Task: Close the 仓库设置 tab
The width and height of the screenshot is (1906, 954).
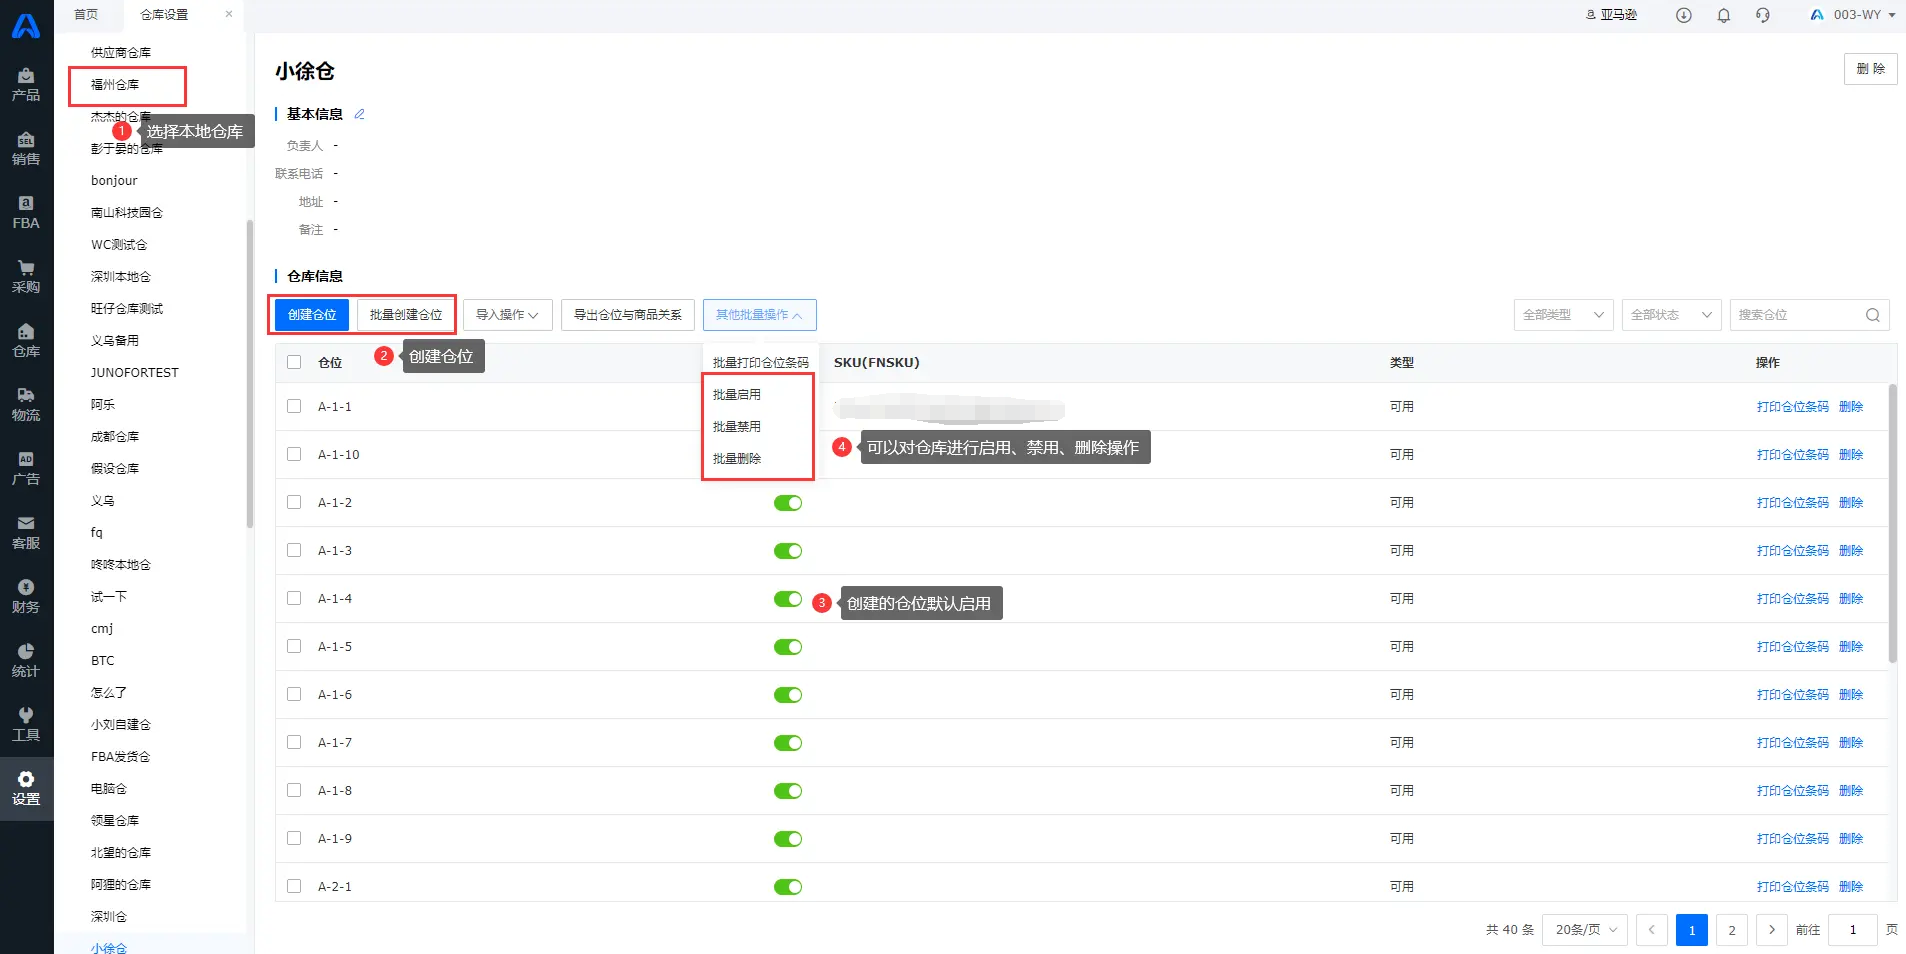Action: (229, 14)
